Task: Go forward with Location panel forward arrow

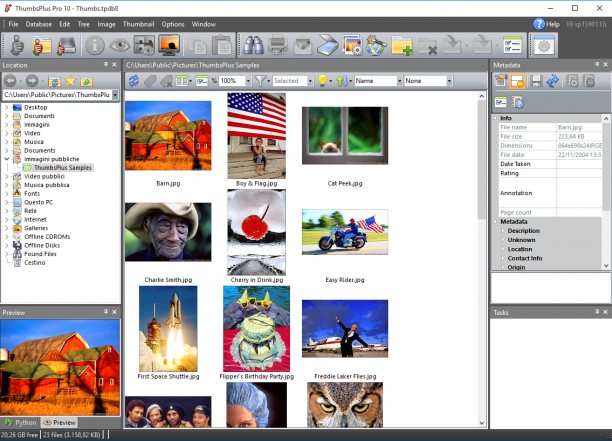Action: coord(32,81)
